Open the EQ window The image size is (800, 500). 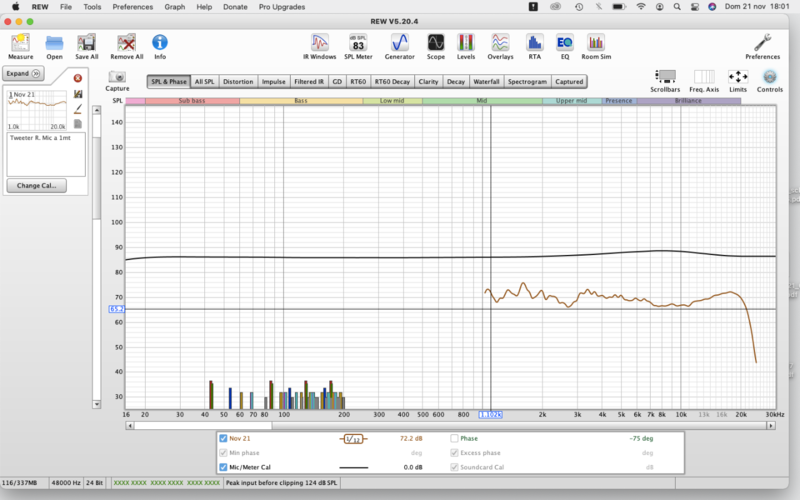[564, 43]
